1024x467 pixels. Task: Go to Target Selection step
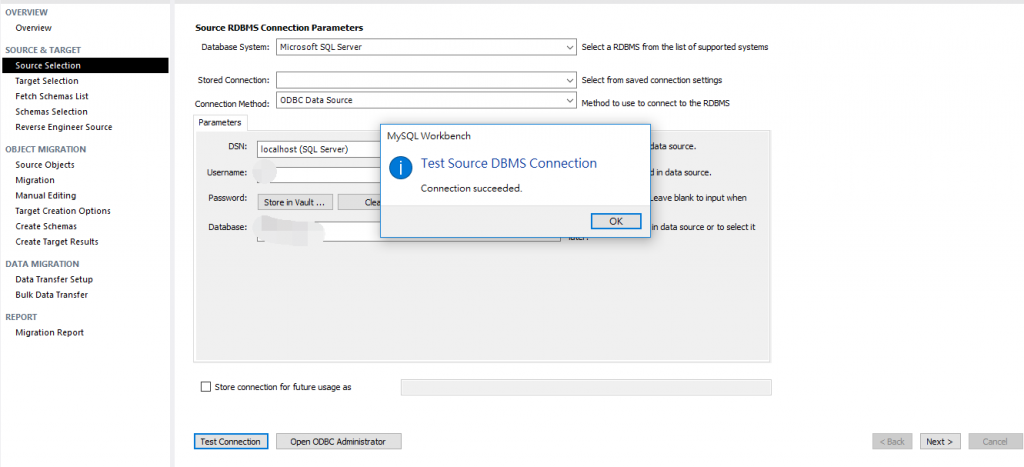tap(47, 81)
